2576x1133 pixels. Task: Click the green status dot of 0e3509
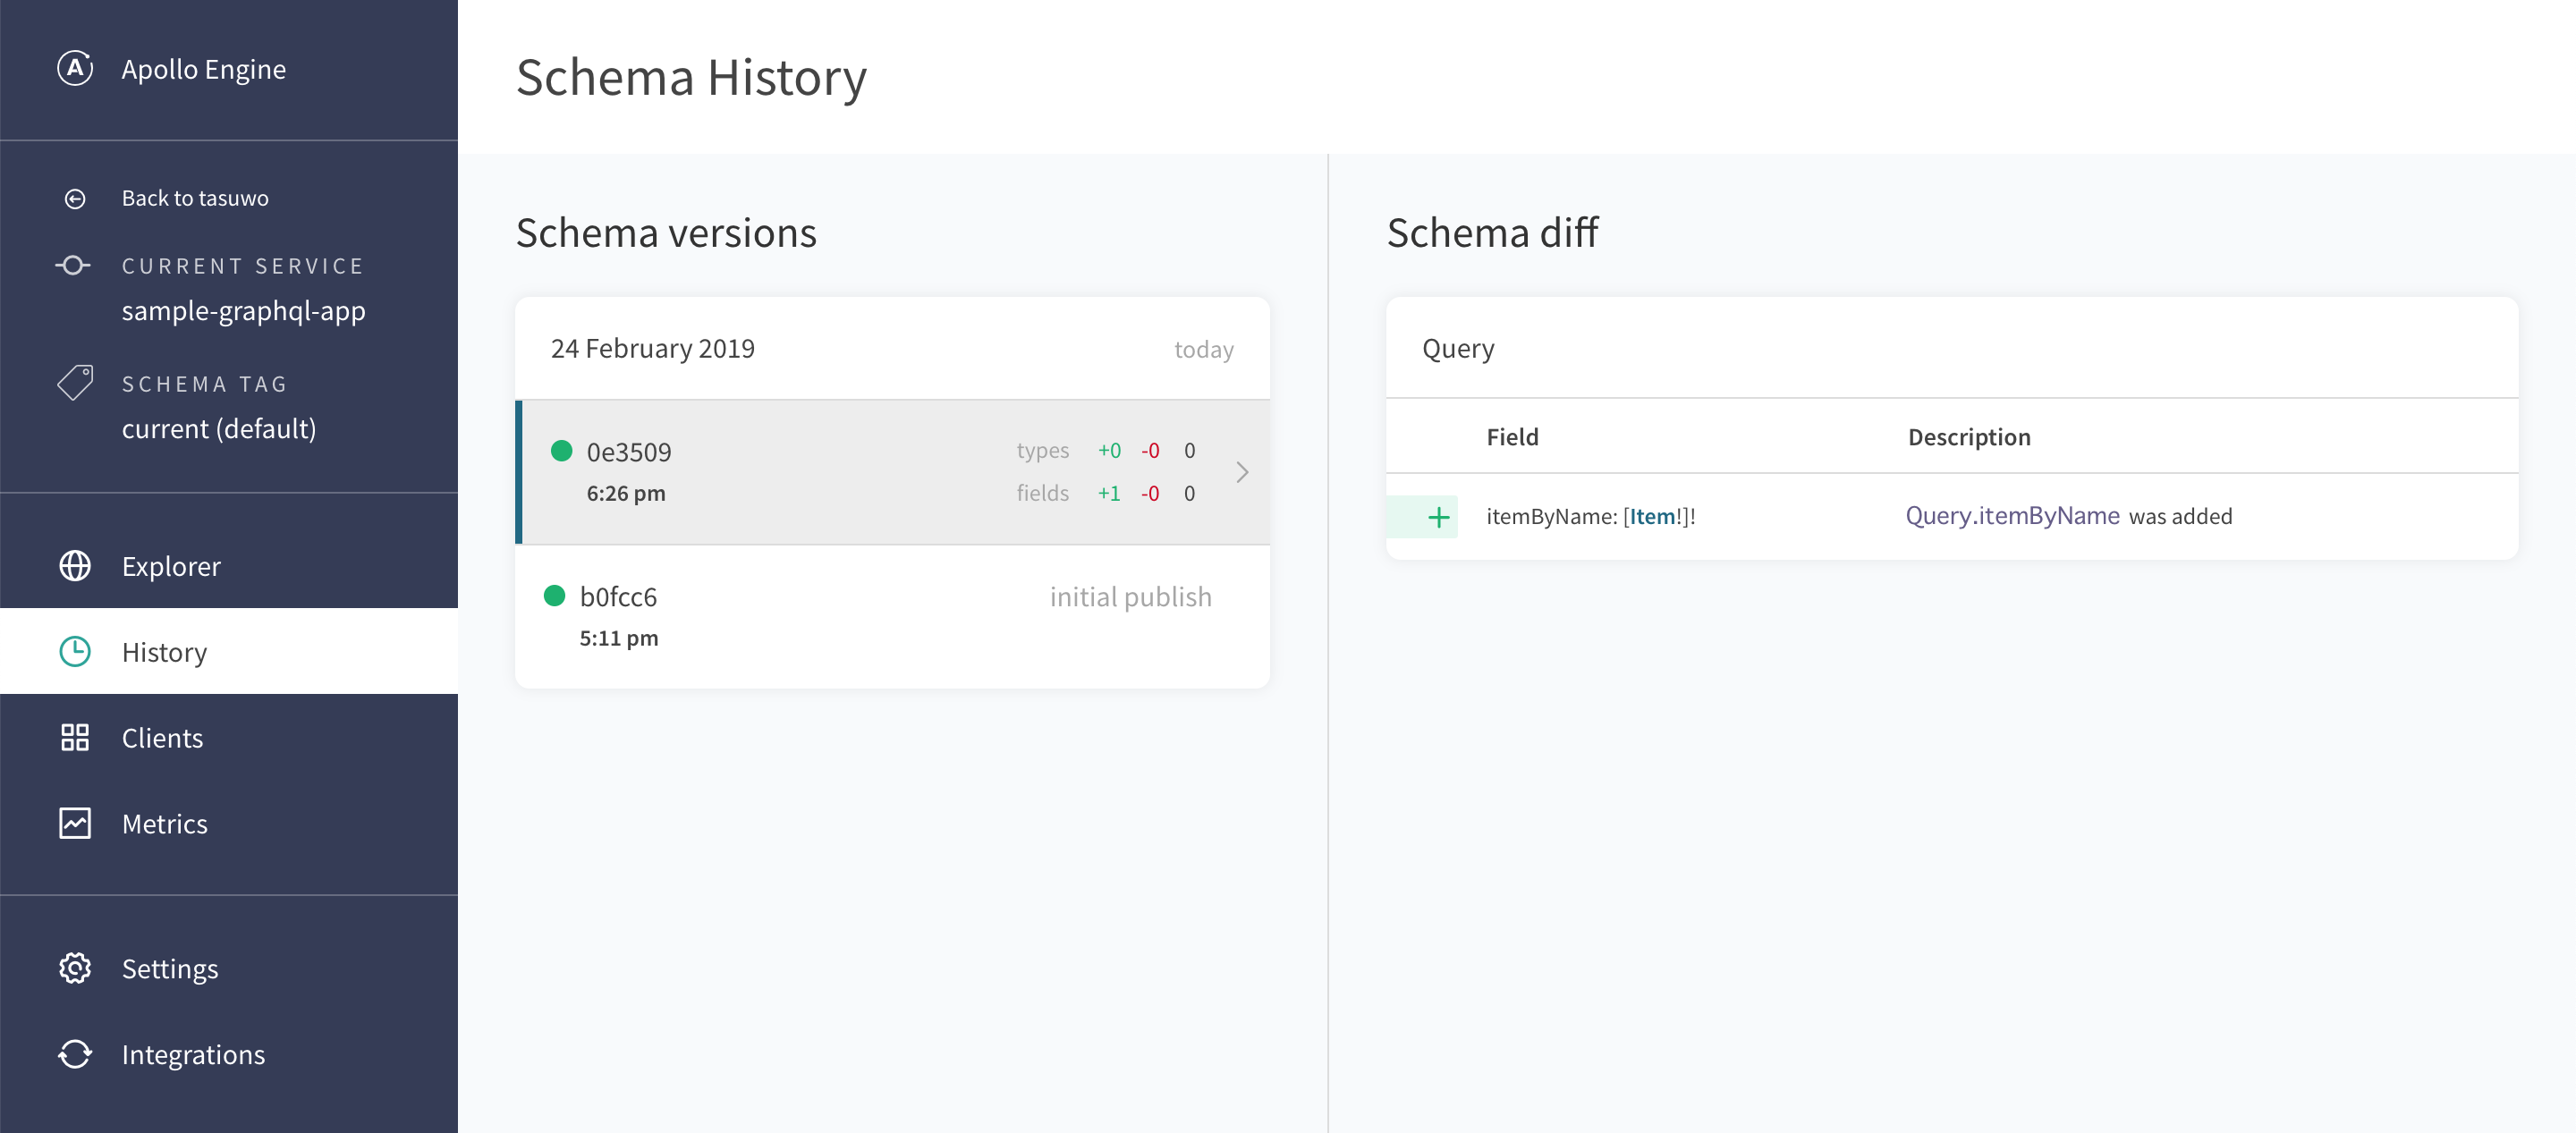point(562,451)
